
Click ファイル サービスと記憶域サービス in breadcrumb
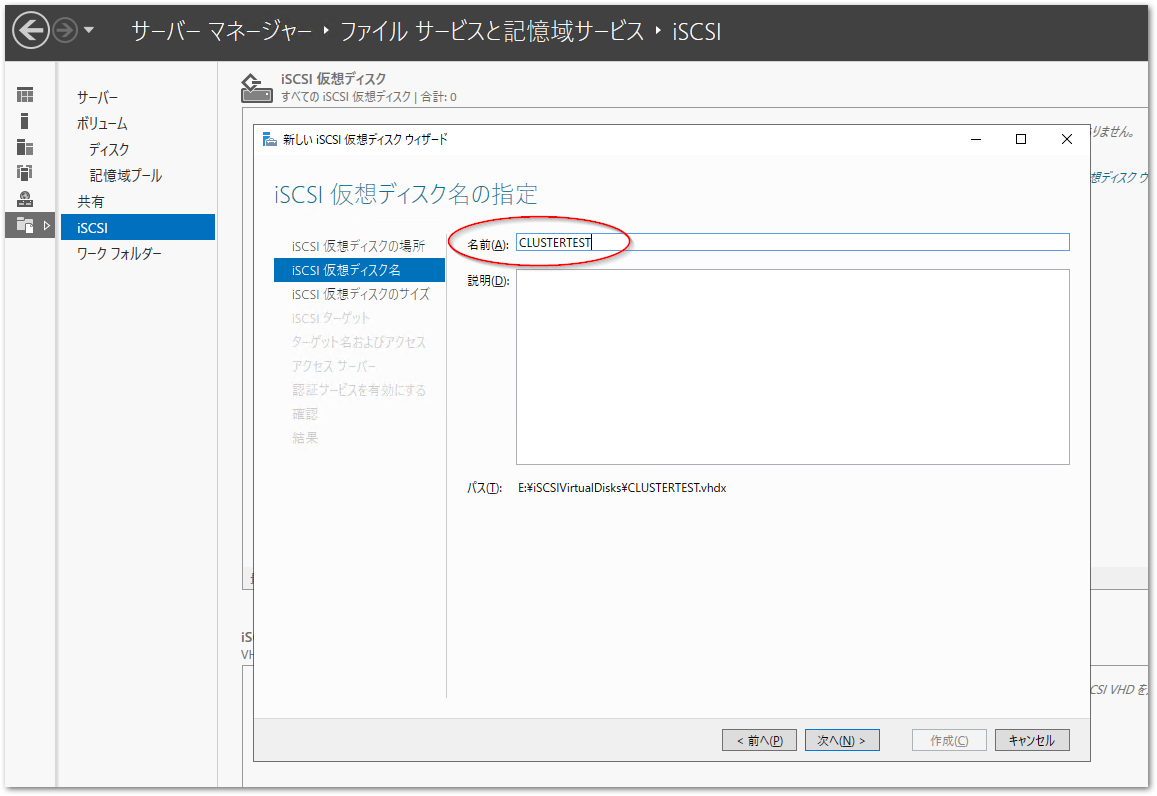492,31
